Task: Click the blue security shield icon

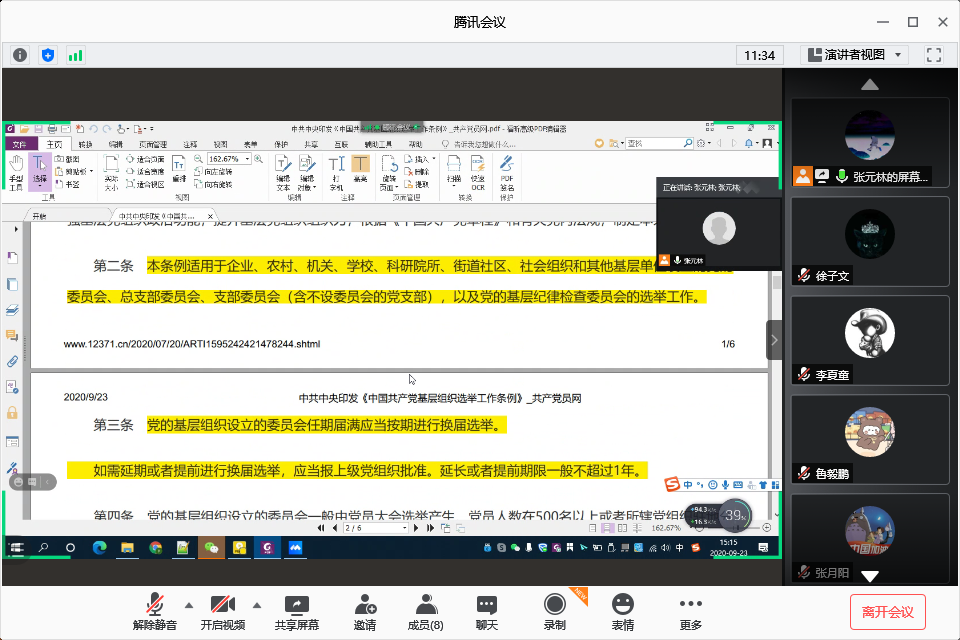Action: point(47,55)
